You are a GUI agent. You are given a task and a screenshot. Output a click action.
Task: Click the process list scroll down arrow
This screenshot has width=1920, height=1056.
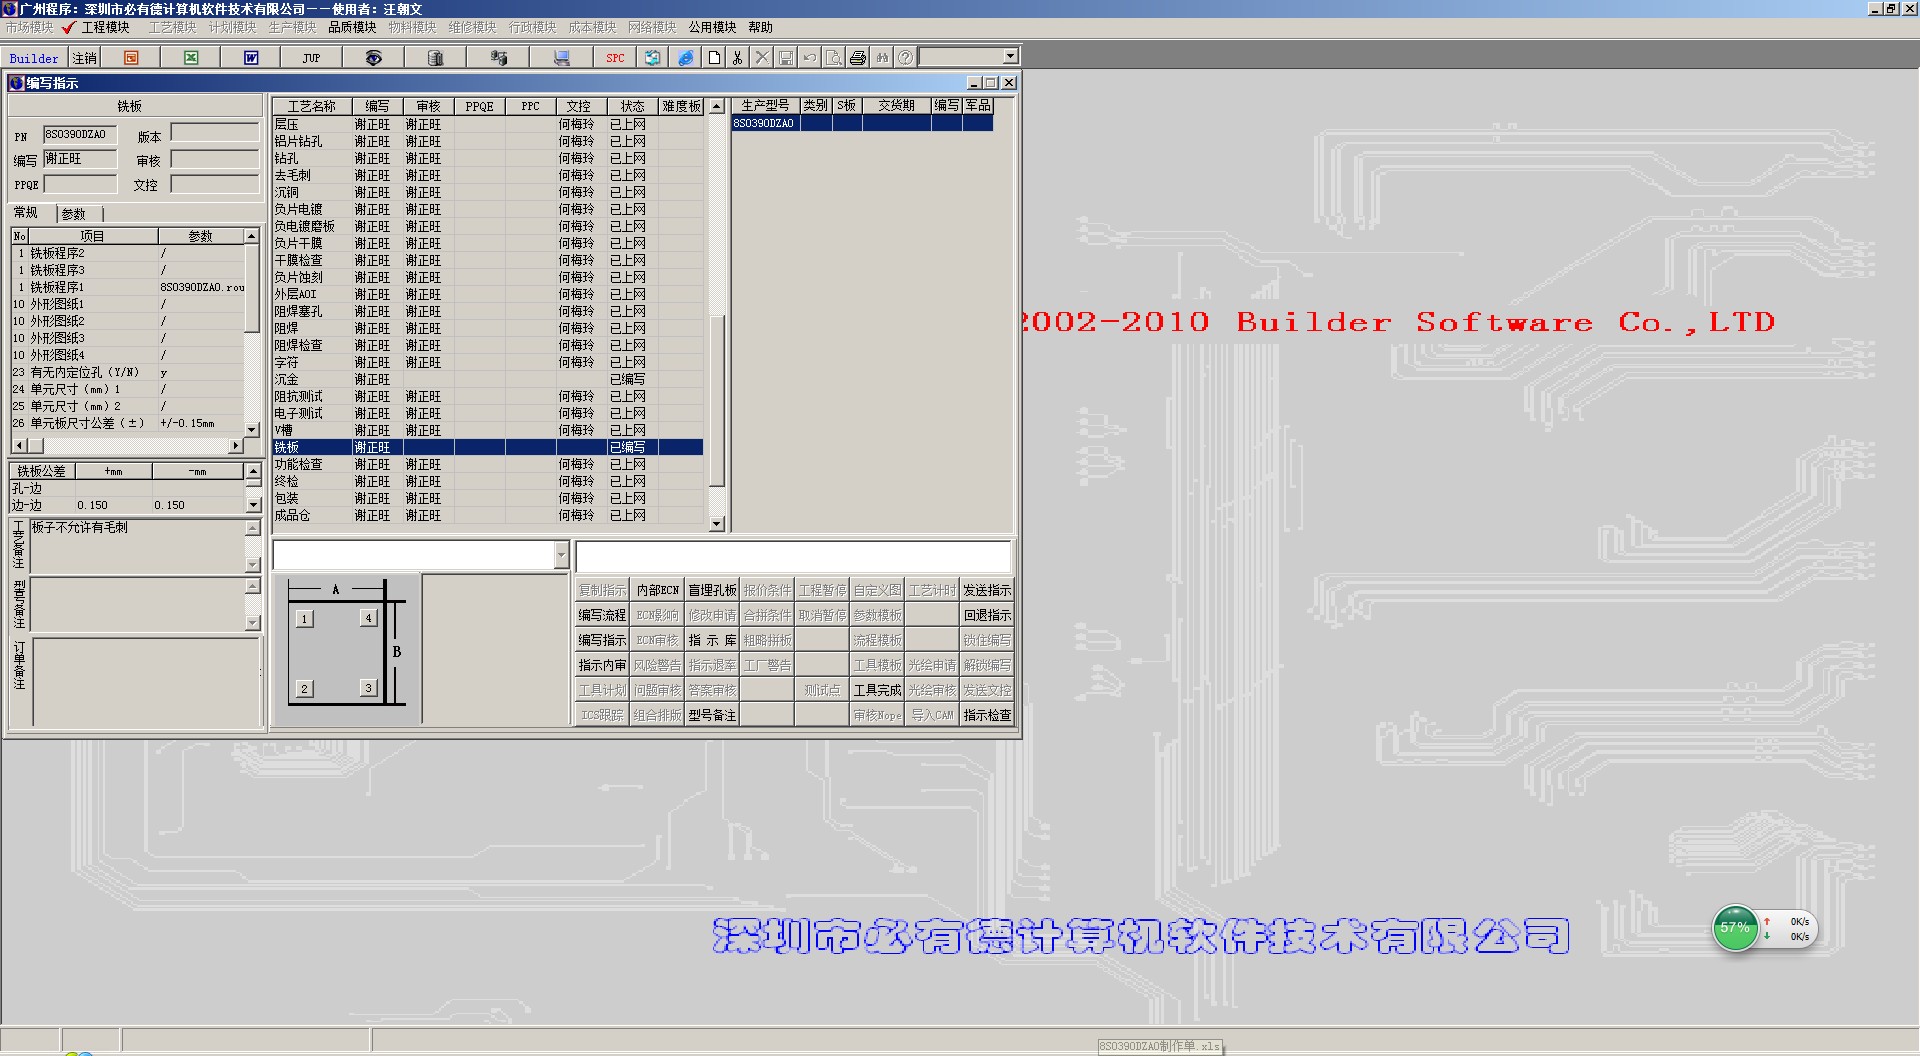(x=716, y=524)
